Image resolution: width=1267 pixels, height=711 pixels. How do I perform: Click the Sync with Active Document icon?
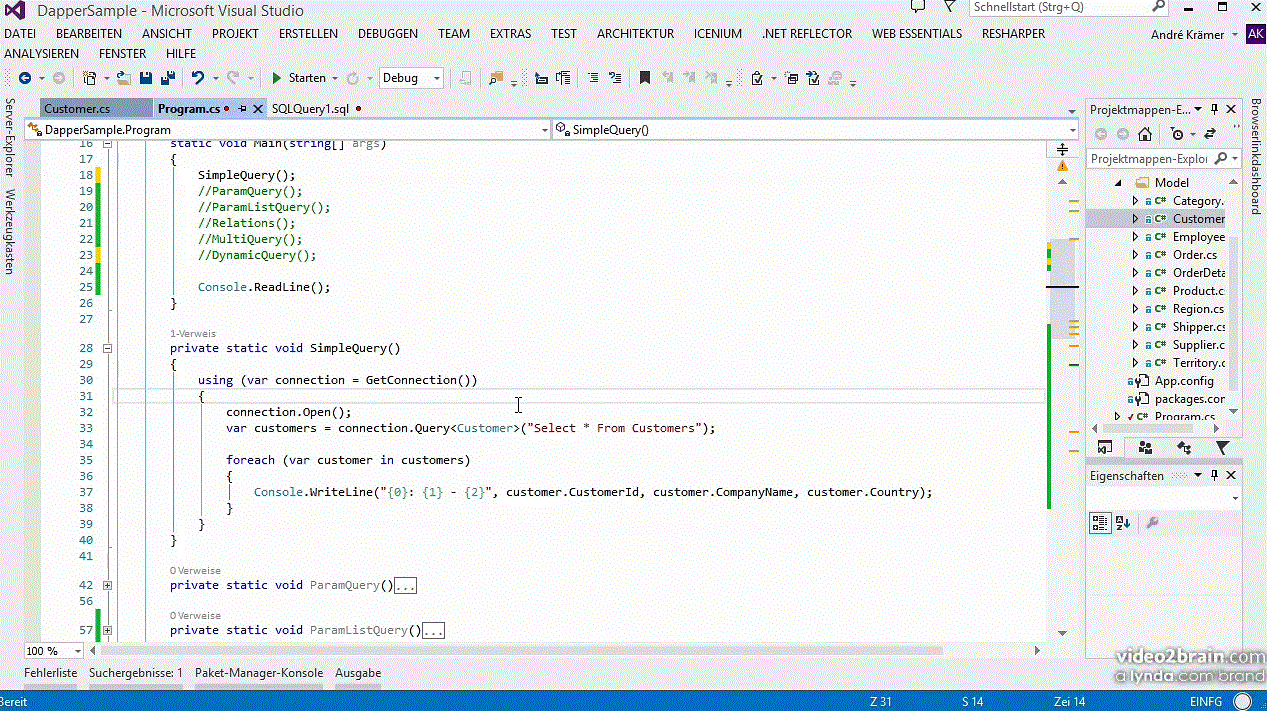tap(1210, 134)
